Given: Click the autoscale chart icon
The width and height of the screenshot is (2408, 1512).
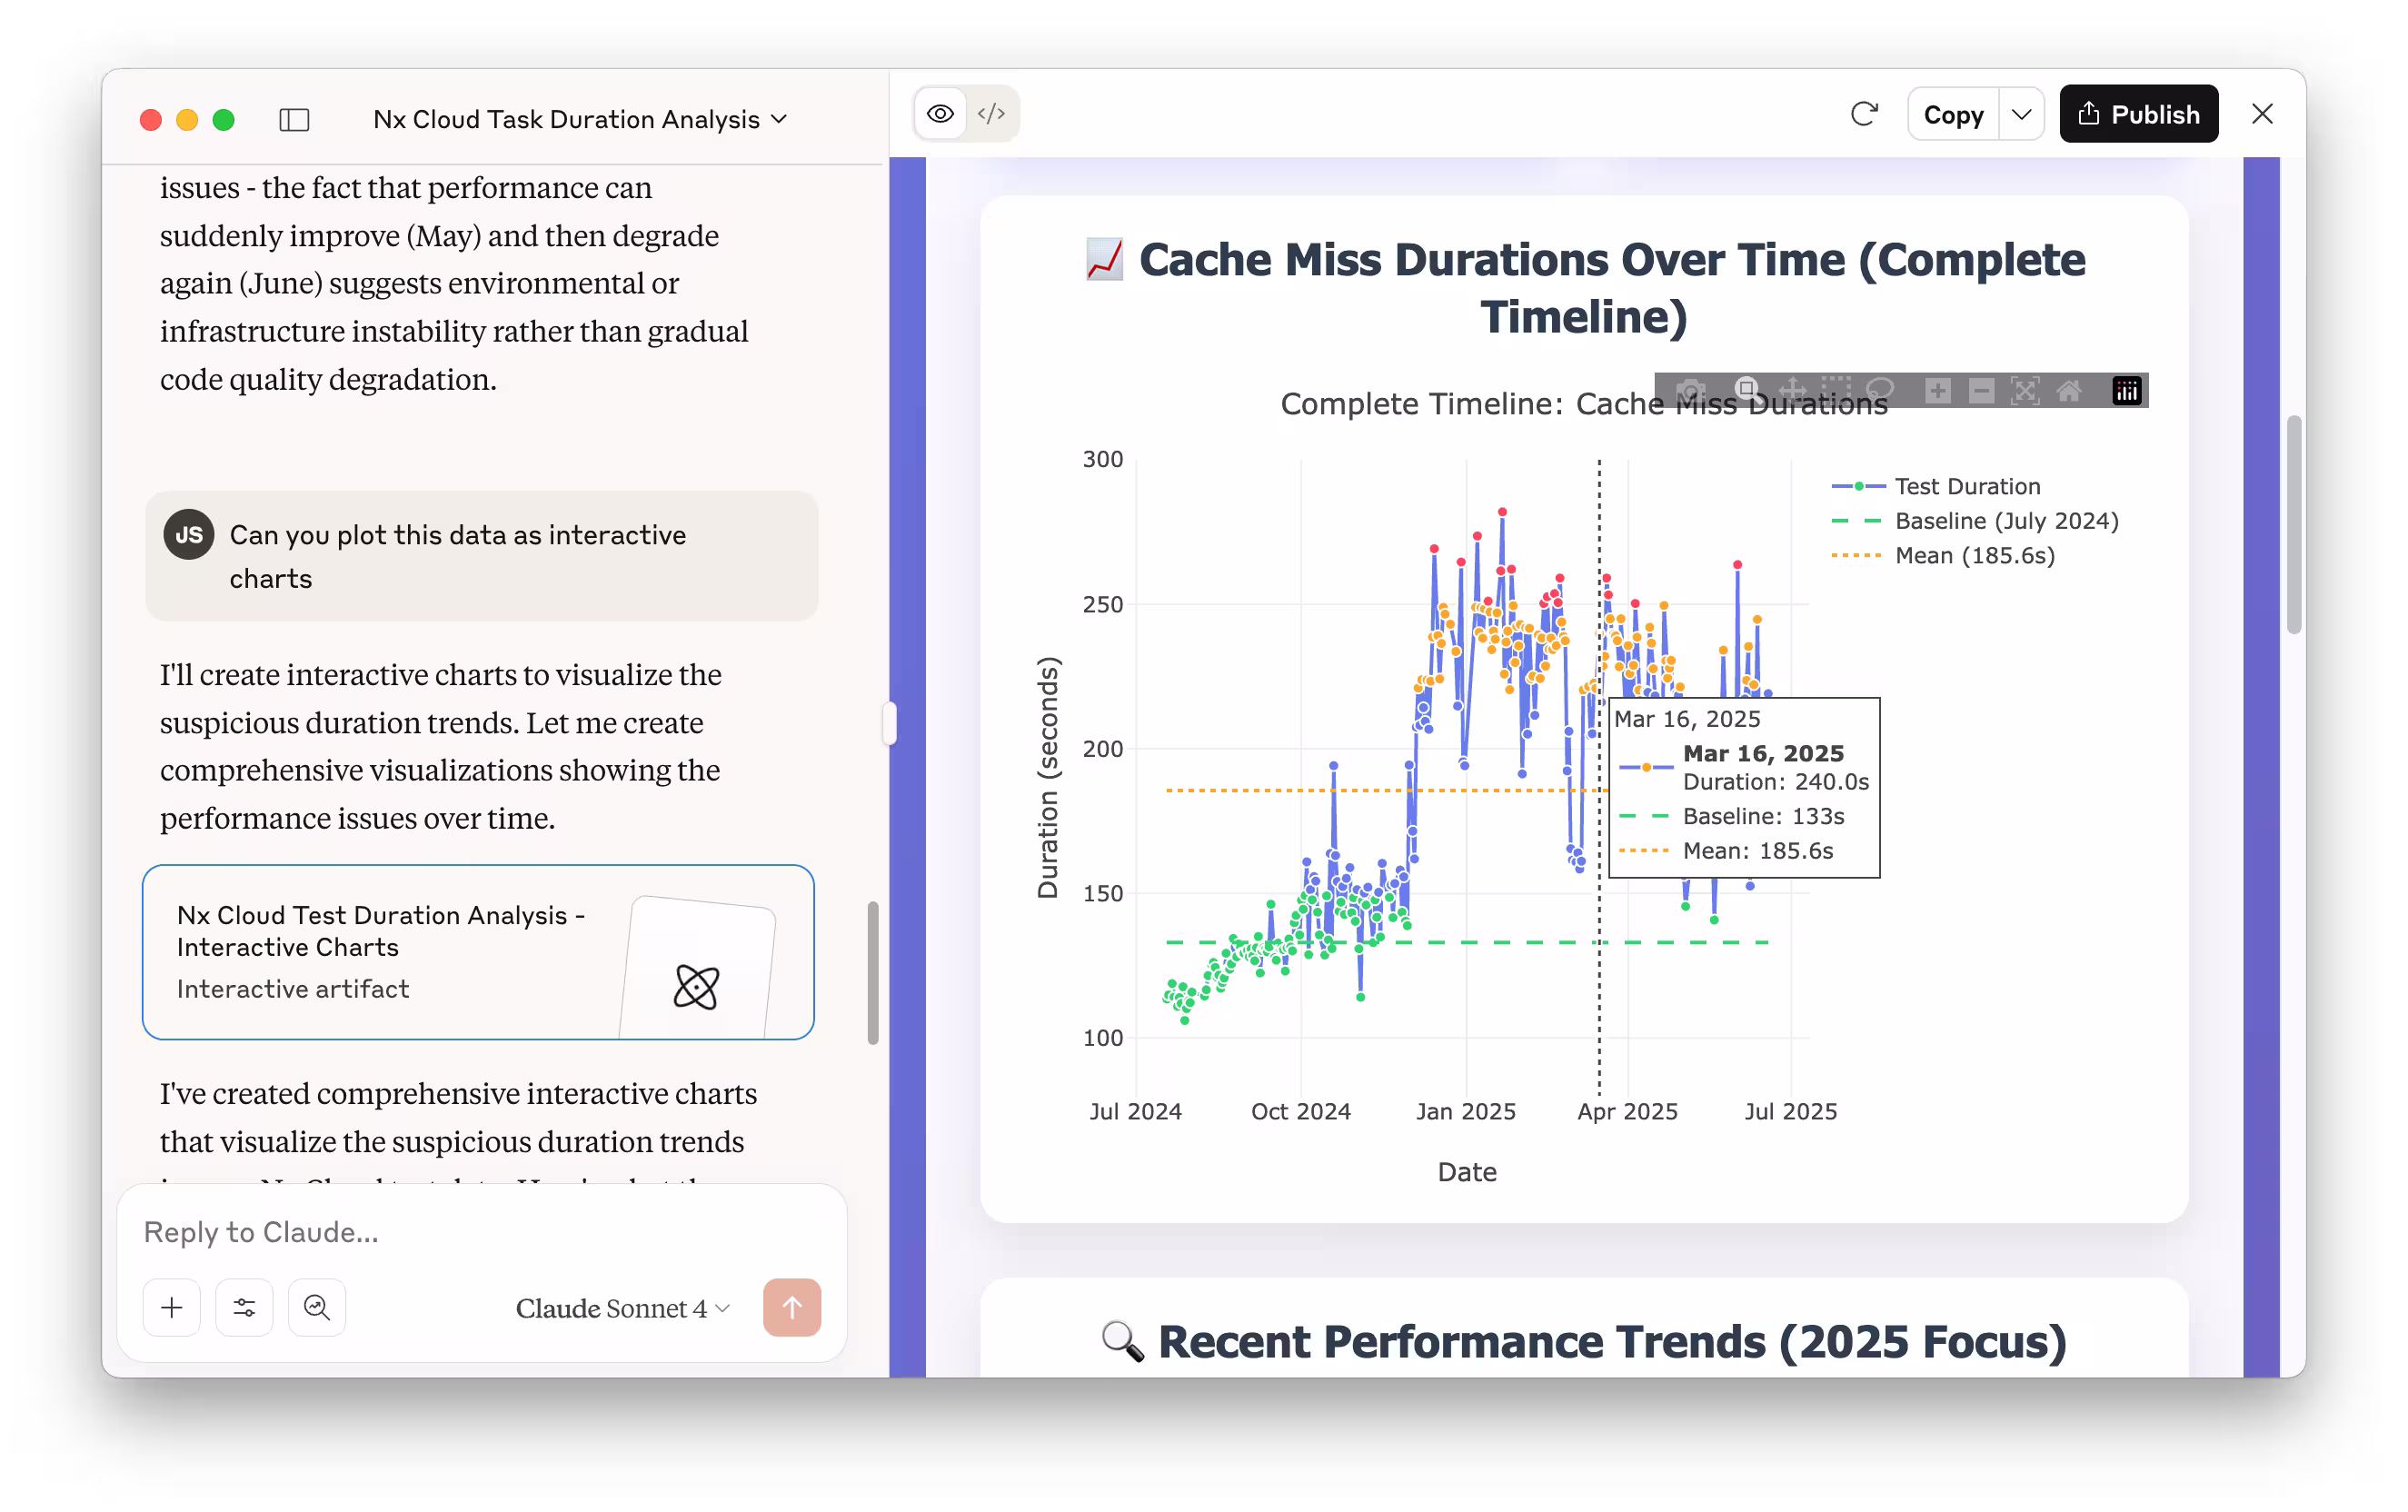Looking at the screenshot, I should point(2025,390).
